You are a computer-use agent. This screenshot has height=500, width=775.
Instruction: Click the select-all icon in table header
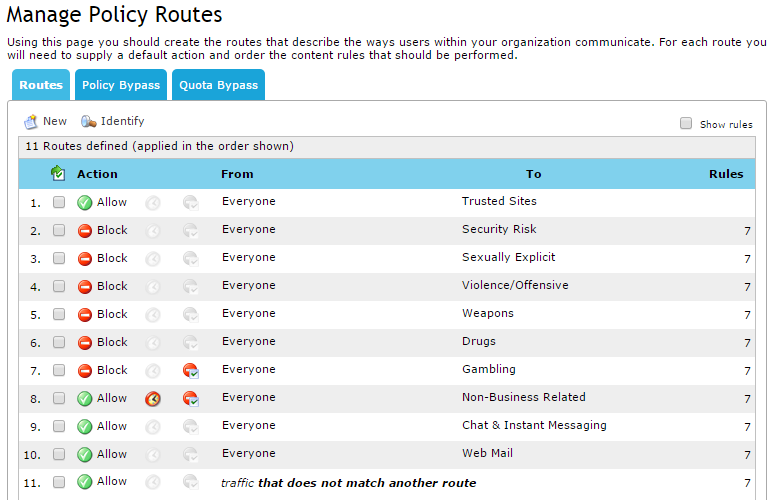point(58,174)
